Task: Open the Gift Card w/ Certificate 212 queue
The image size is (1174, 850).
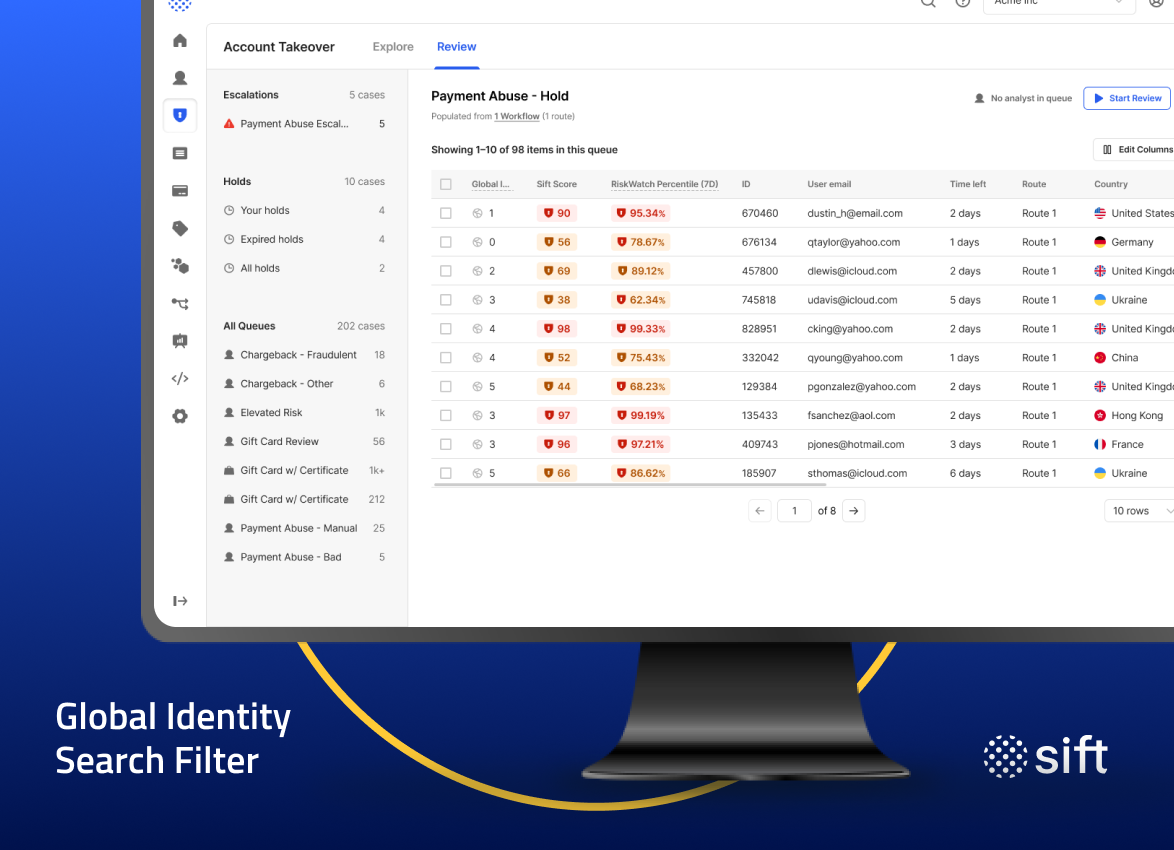Action: click(x=304, y=500)
